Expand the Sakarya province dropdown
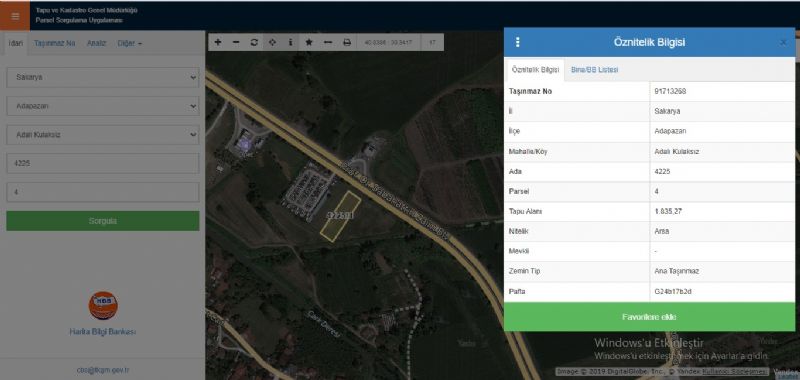 tap(103, 78)
